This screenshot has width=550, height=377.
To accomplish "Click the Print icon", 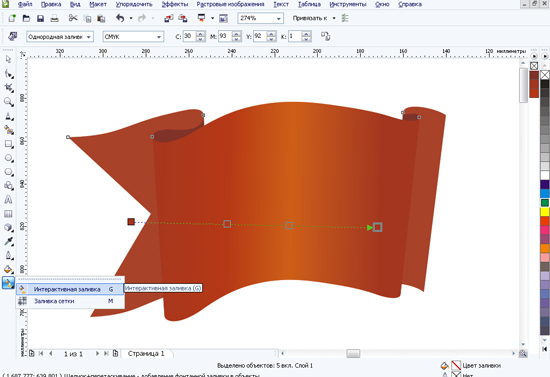I will click(x=54, y=18).
